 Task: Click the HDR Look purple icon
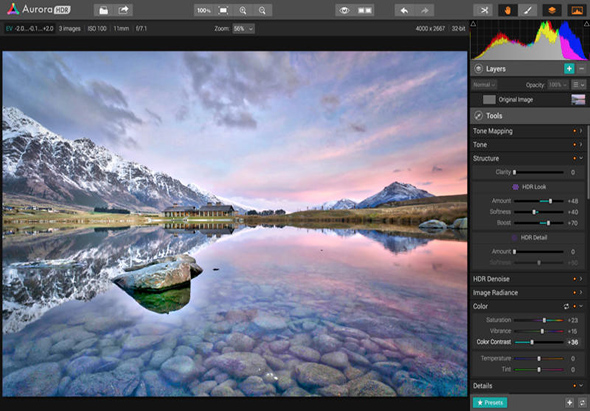point(515,187)
